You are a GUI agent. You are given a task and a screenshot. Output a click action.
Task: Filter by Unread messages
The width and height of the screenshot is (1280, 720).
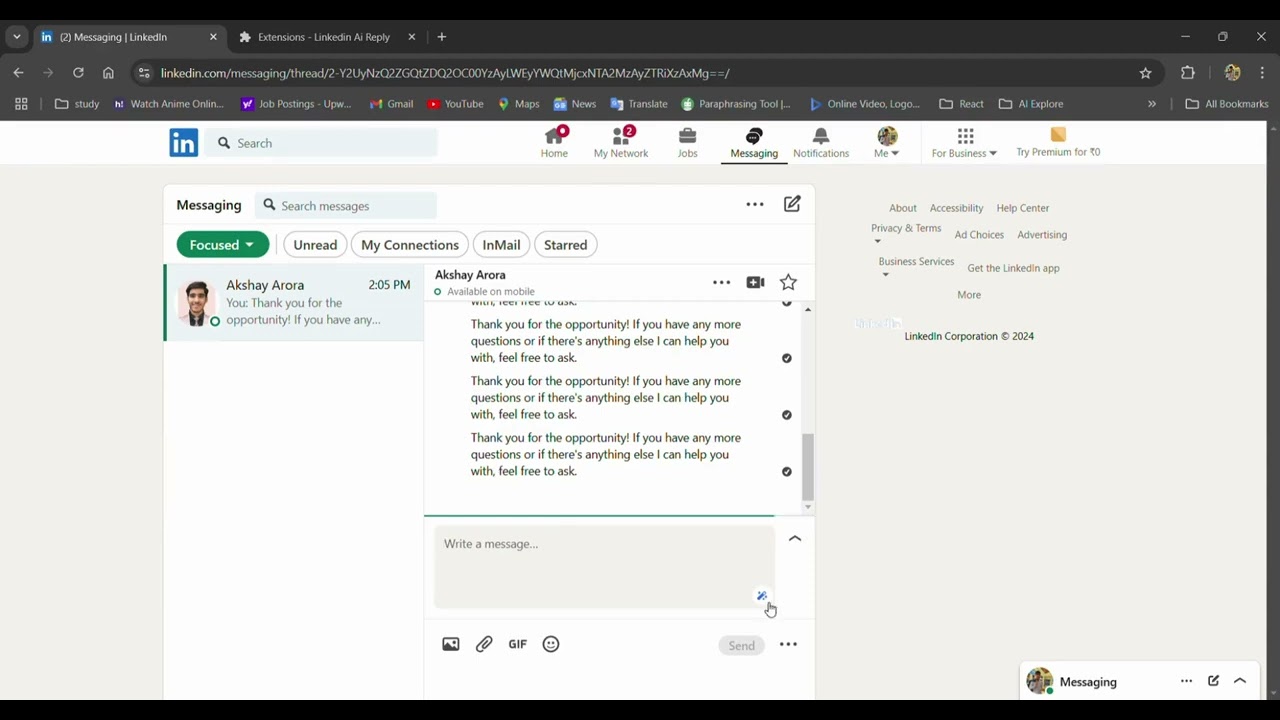[x=315, y=245]
